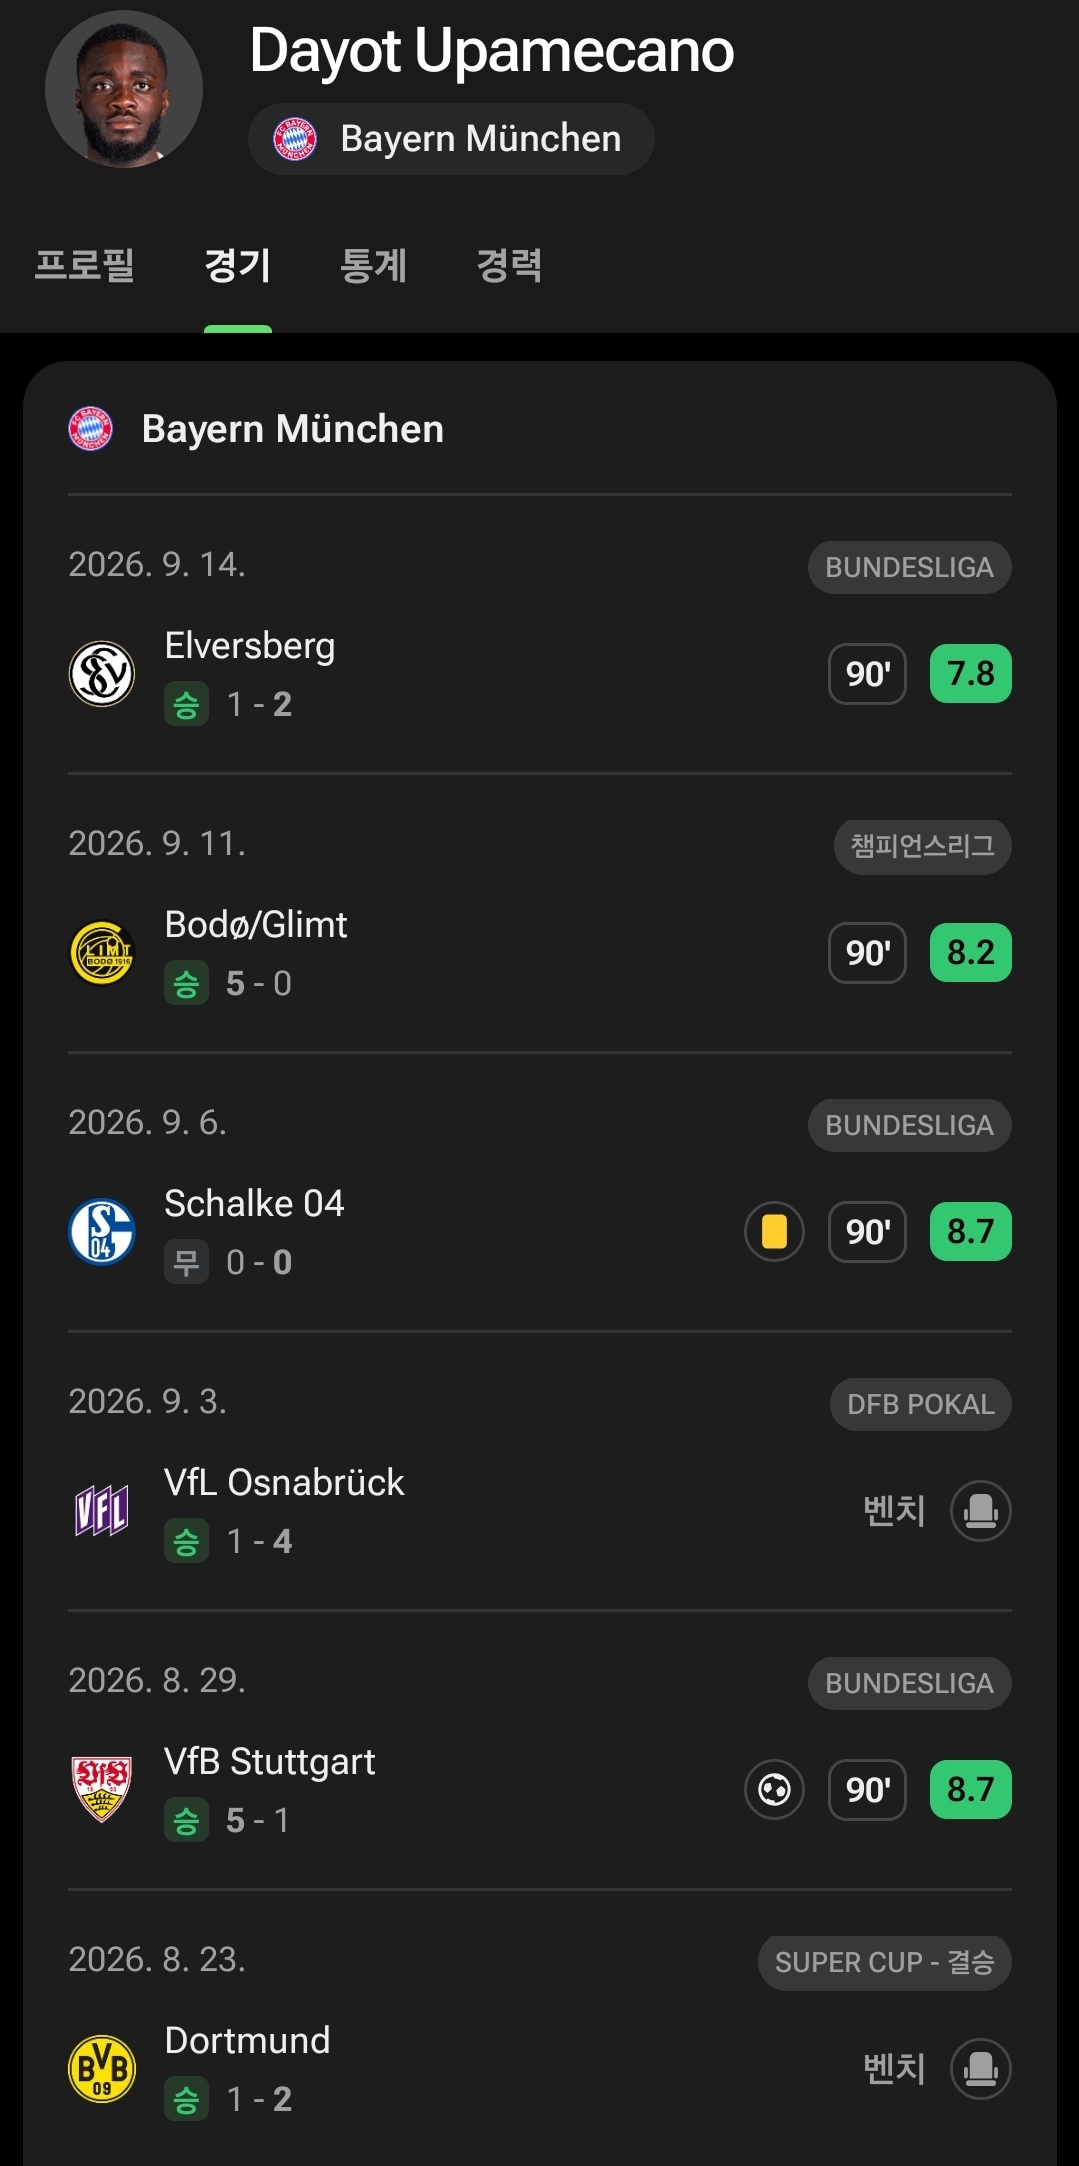Screen dimensions: 1079x2166
Task: Open the 통계 tab
Action: coord(374,265)
